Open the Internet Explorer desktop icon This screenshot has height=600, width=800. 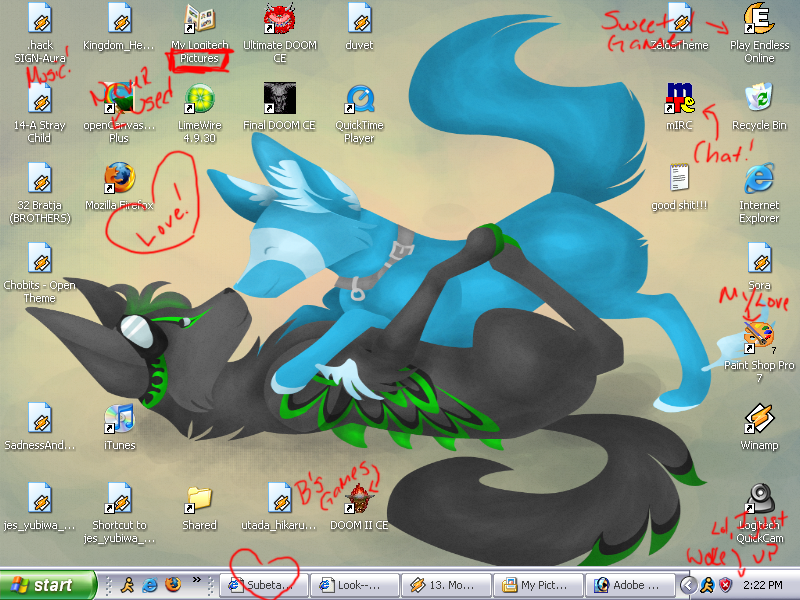759,179
